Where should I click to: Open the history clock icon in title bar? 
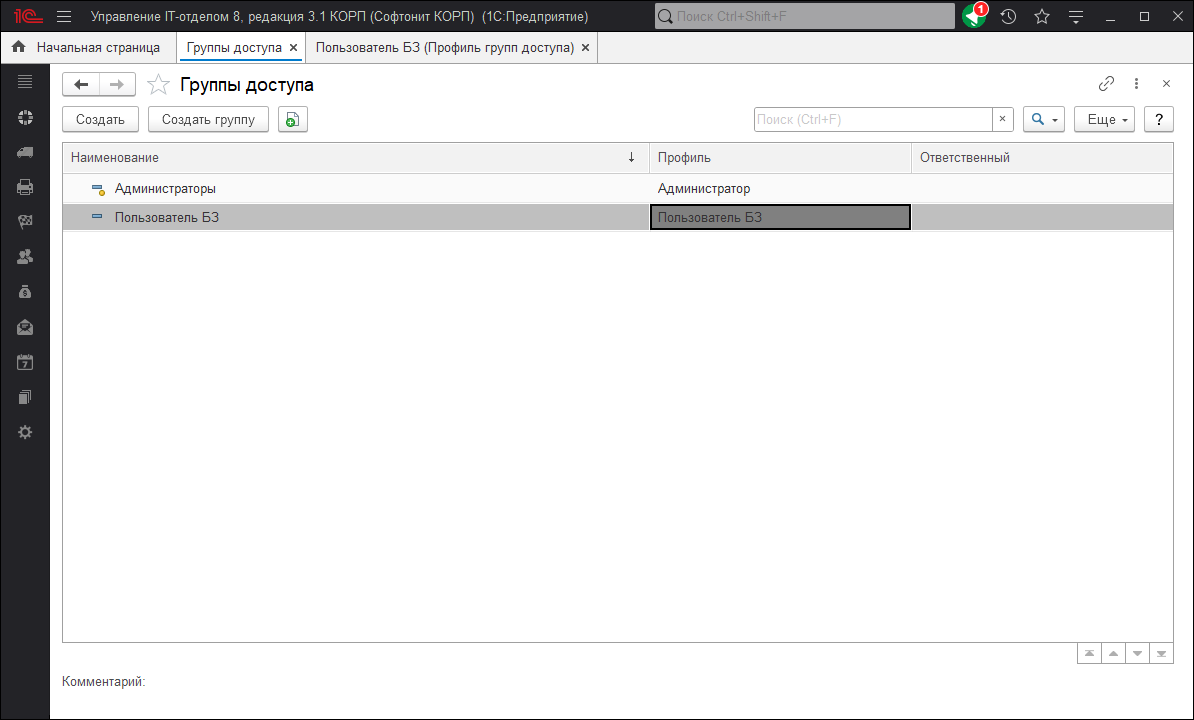1008,17
